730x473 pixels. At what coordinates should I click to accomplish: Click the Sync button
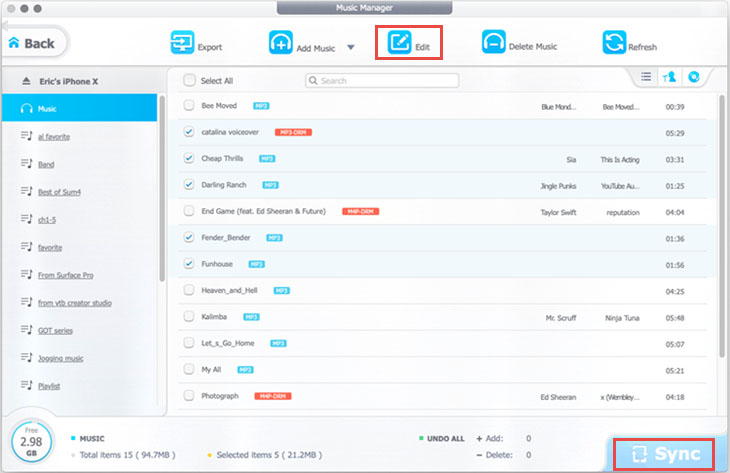(664, 453)
